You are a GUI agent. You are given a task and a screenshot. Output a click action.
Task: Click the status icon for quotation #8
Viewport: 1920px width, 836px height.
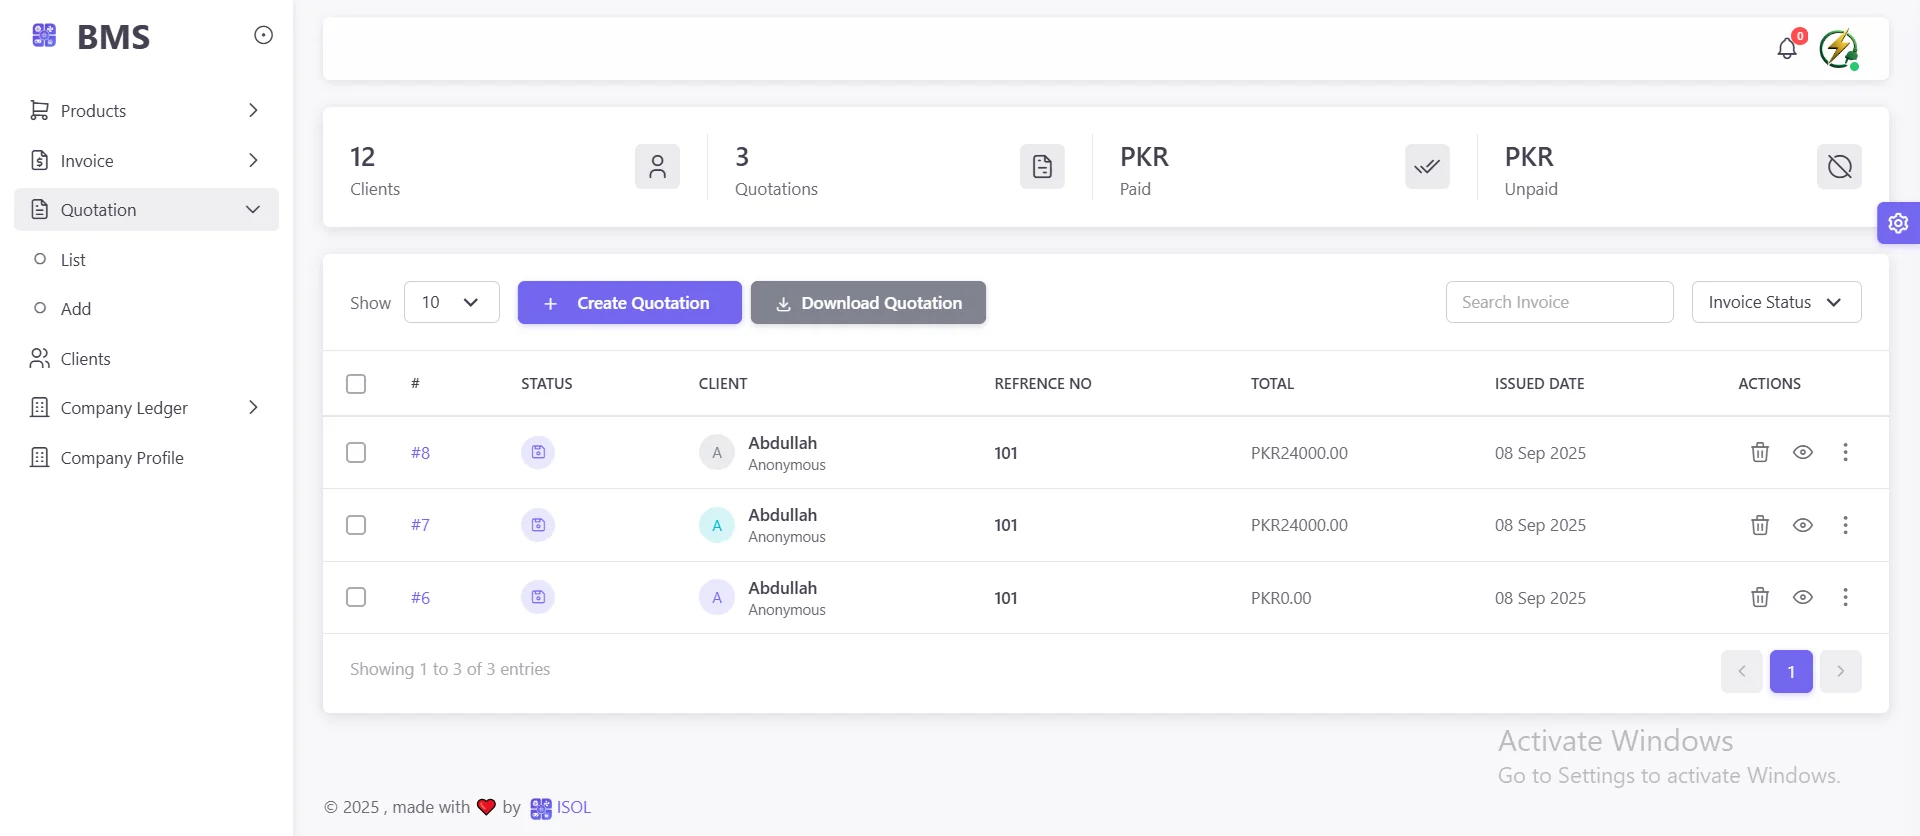click(538, 452)
